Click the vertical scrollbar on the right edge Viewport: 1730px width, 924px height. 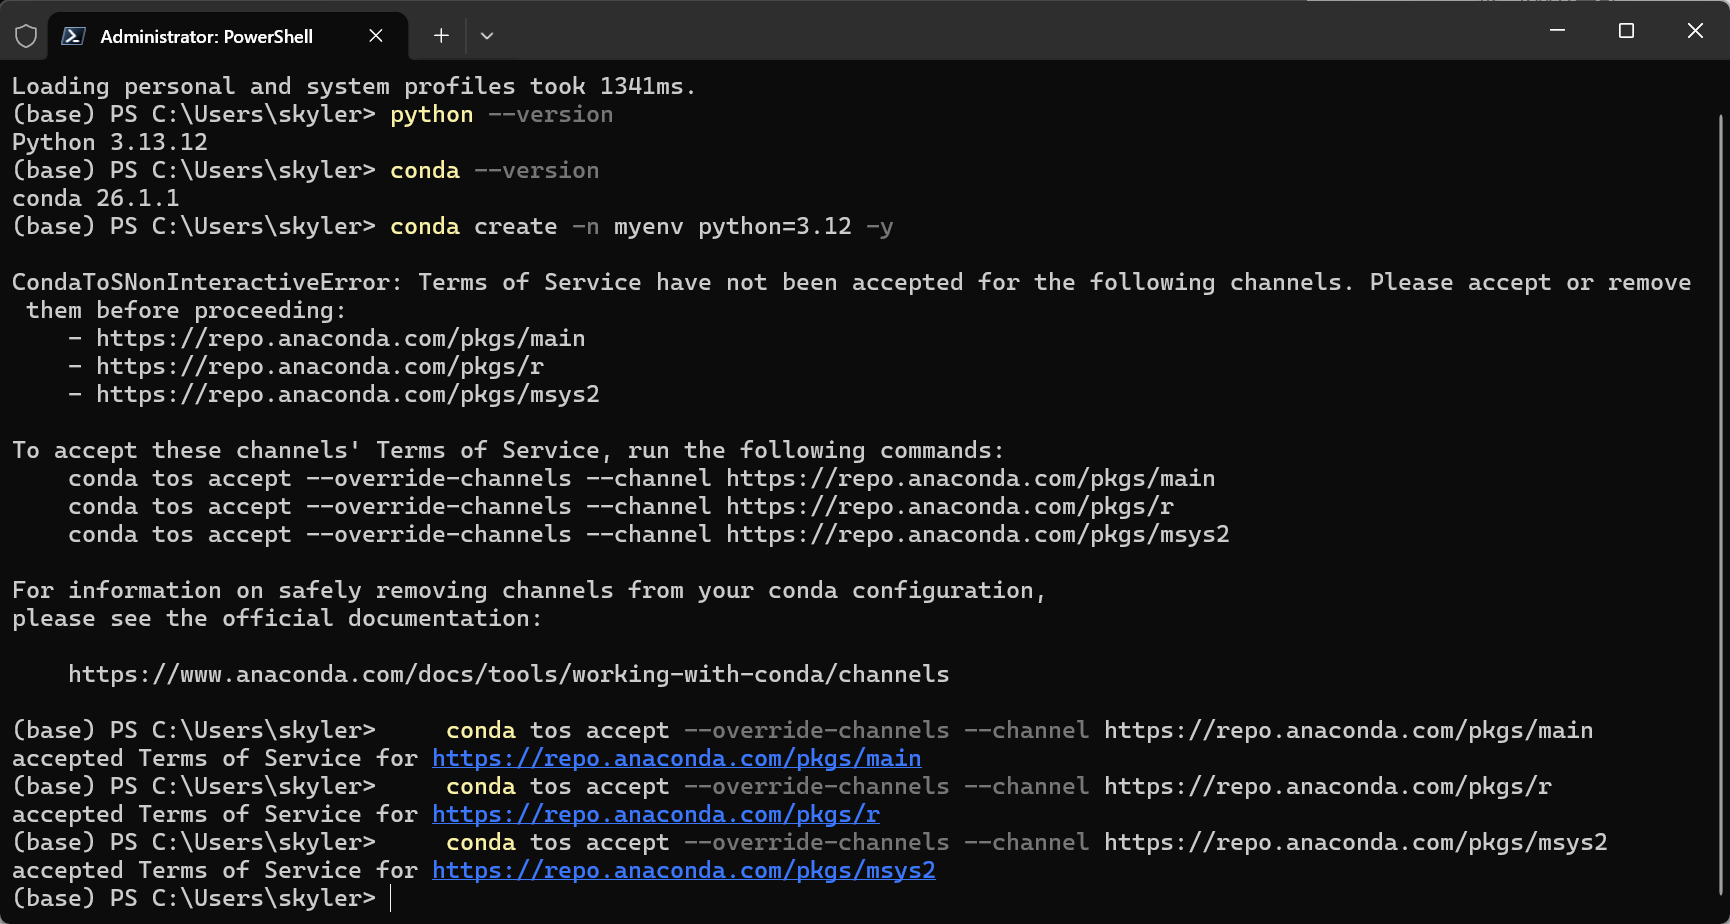click(x=1721, y=500)
